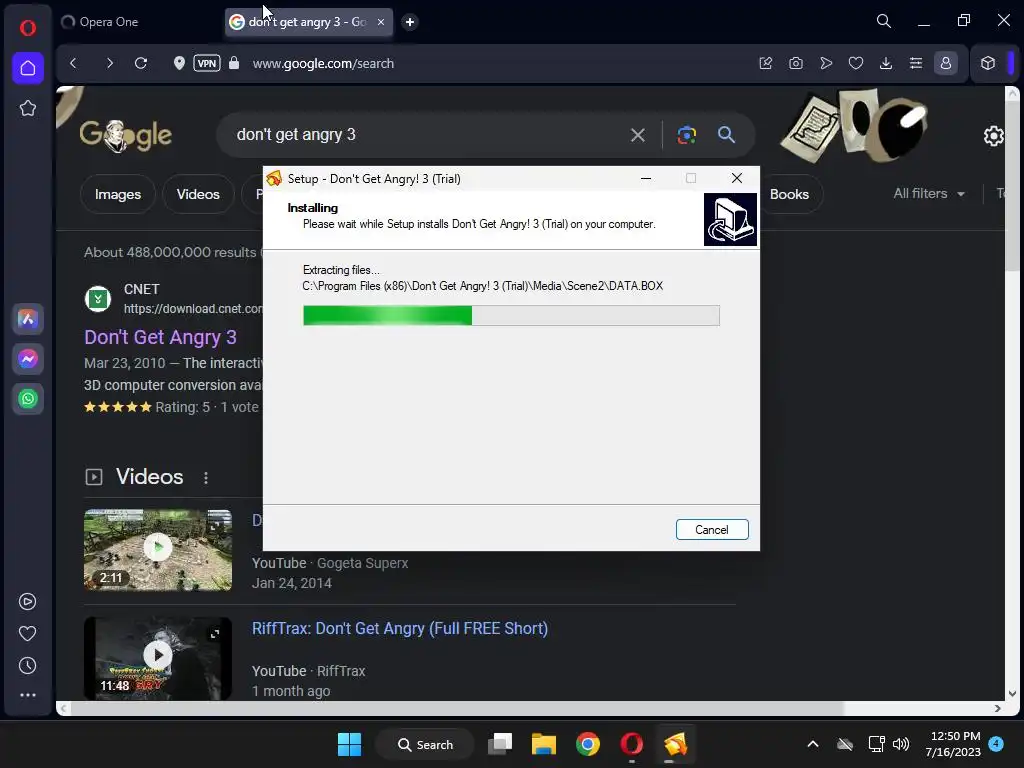The height and width of the screenshot is (768, 1024).
Task: Open Opera from the taskbar
Action: (632, 744)
